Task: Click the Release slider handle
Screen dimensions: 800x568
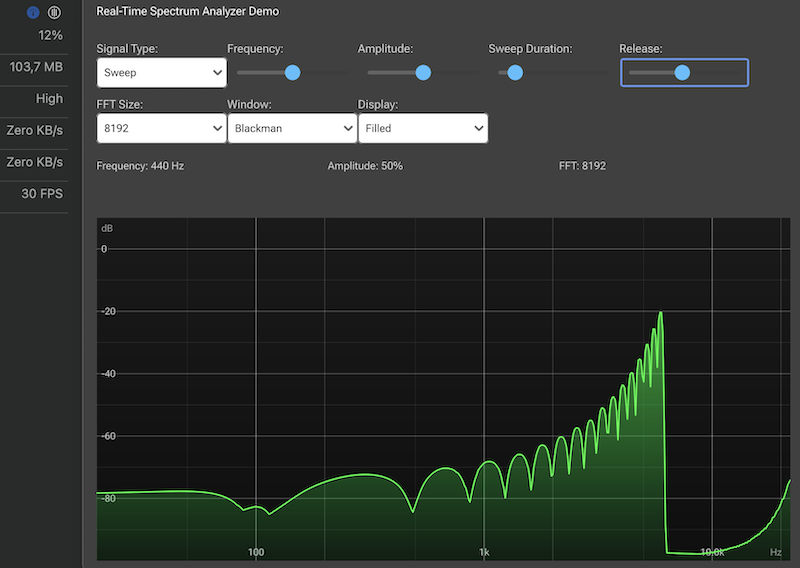Action: click(x=682, y=72)
